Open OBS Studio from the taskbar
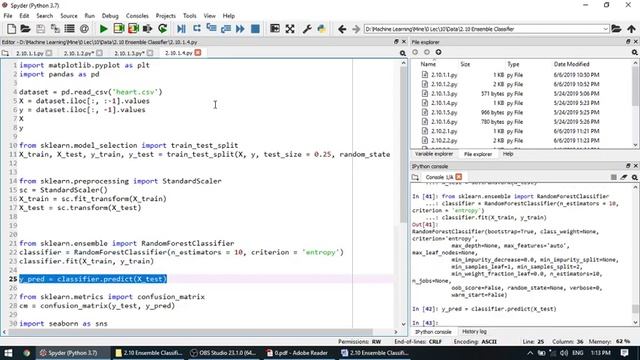640x360 pixels. (x=223, y=353)
